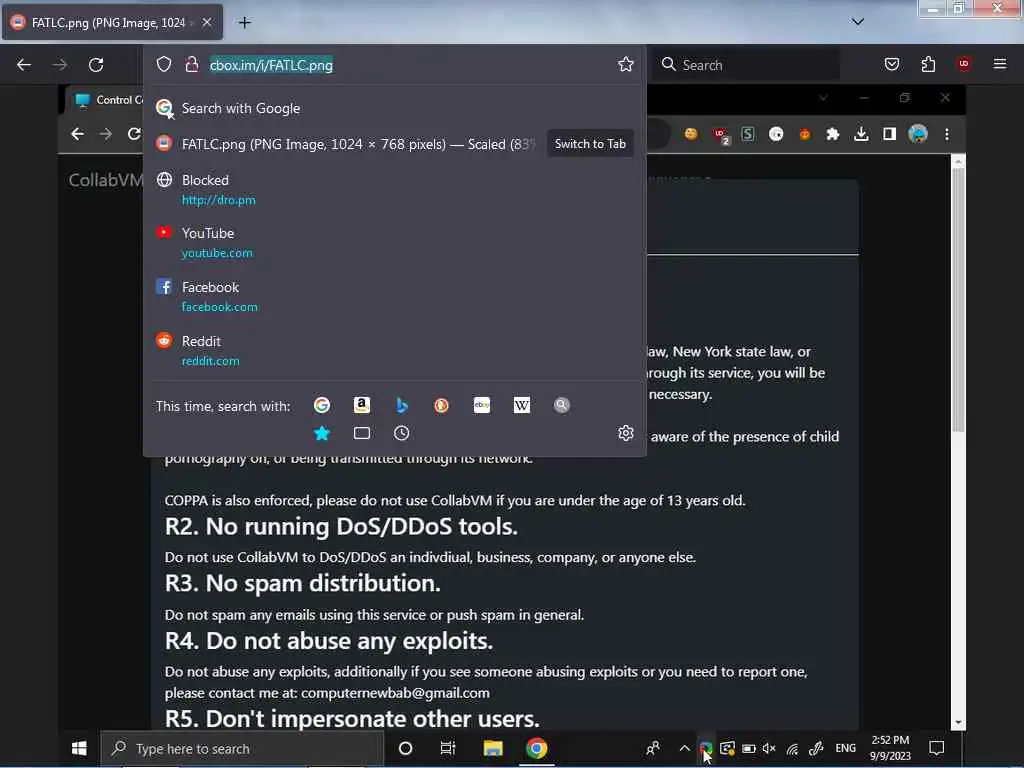Open File Explorer from taskbar

(492, 748)
